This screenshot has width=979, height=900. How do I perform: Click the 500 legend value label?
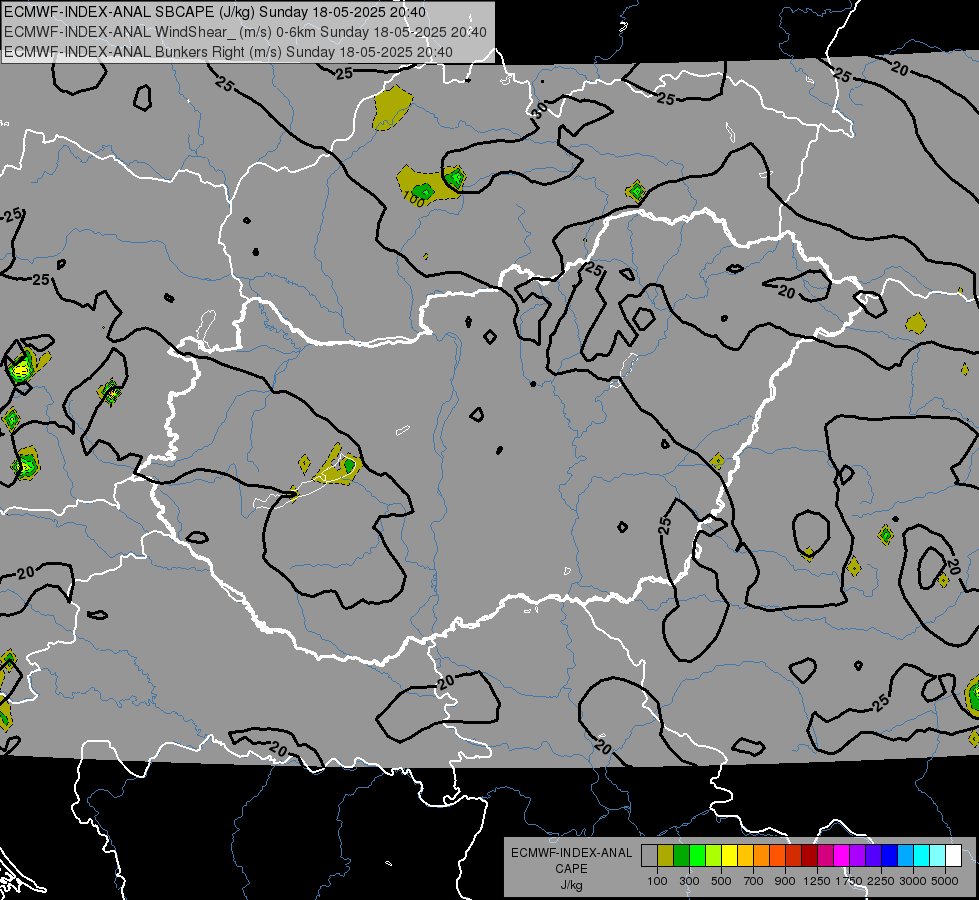point(721,881)
